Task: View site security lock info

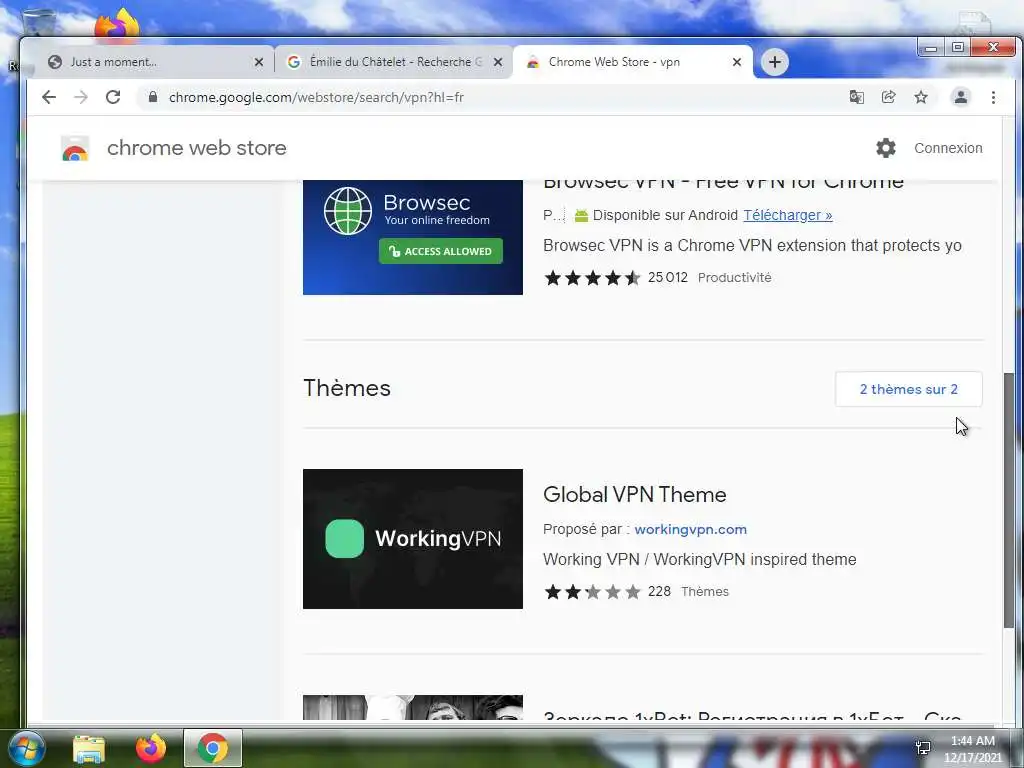Action: click(x=153, y=97)
